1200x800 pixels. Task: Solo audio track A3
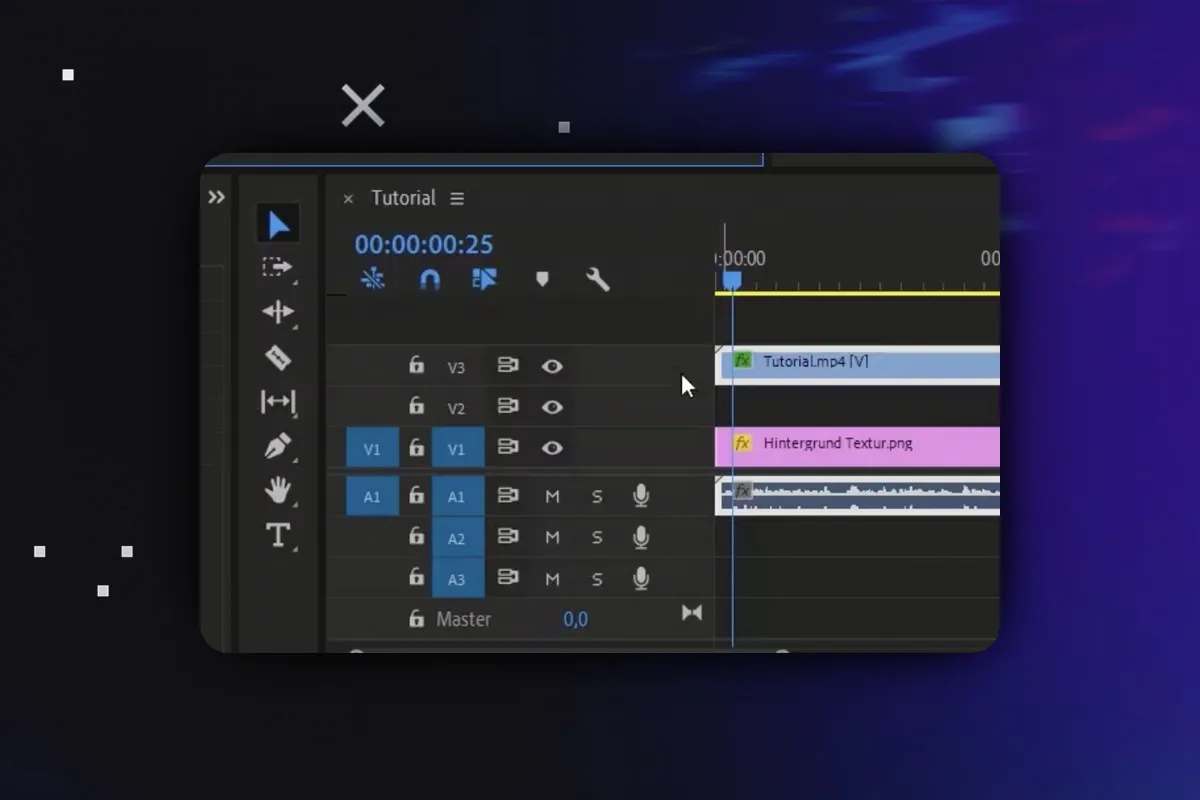pyautogui.click(x=597, y=578)
